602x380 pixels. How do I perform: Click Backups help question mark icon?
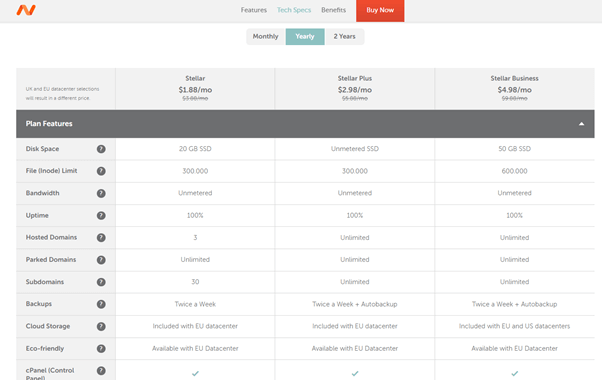101,304
